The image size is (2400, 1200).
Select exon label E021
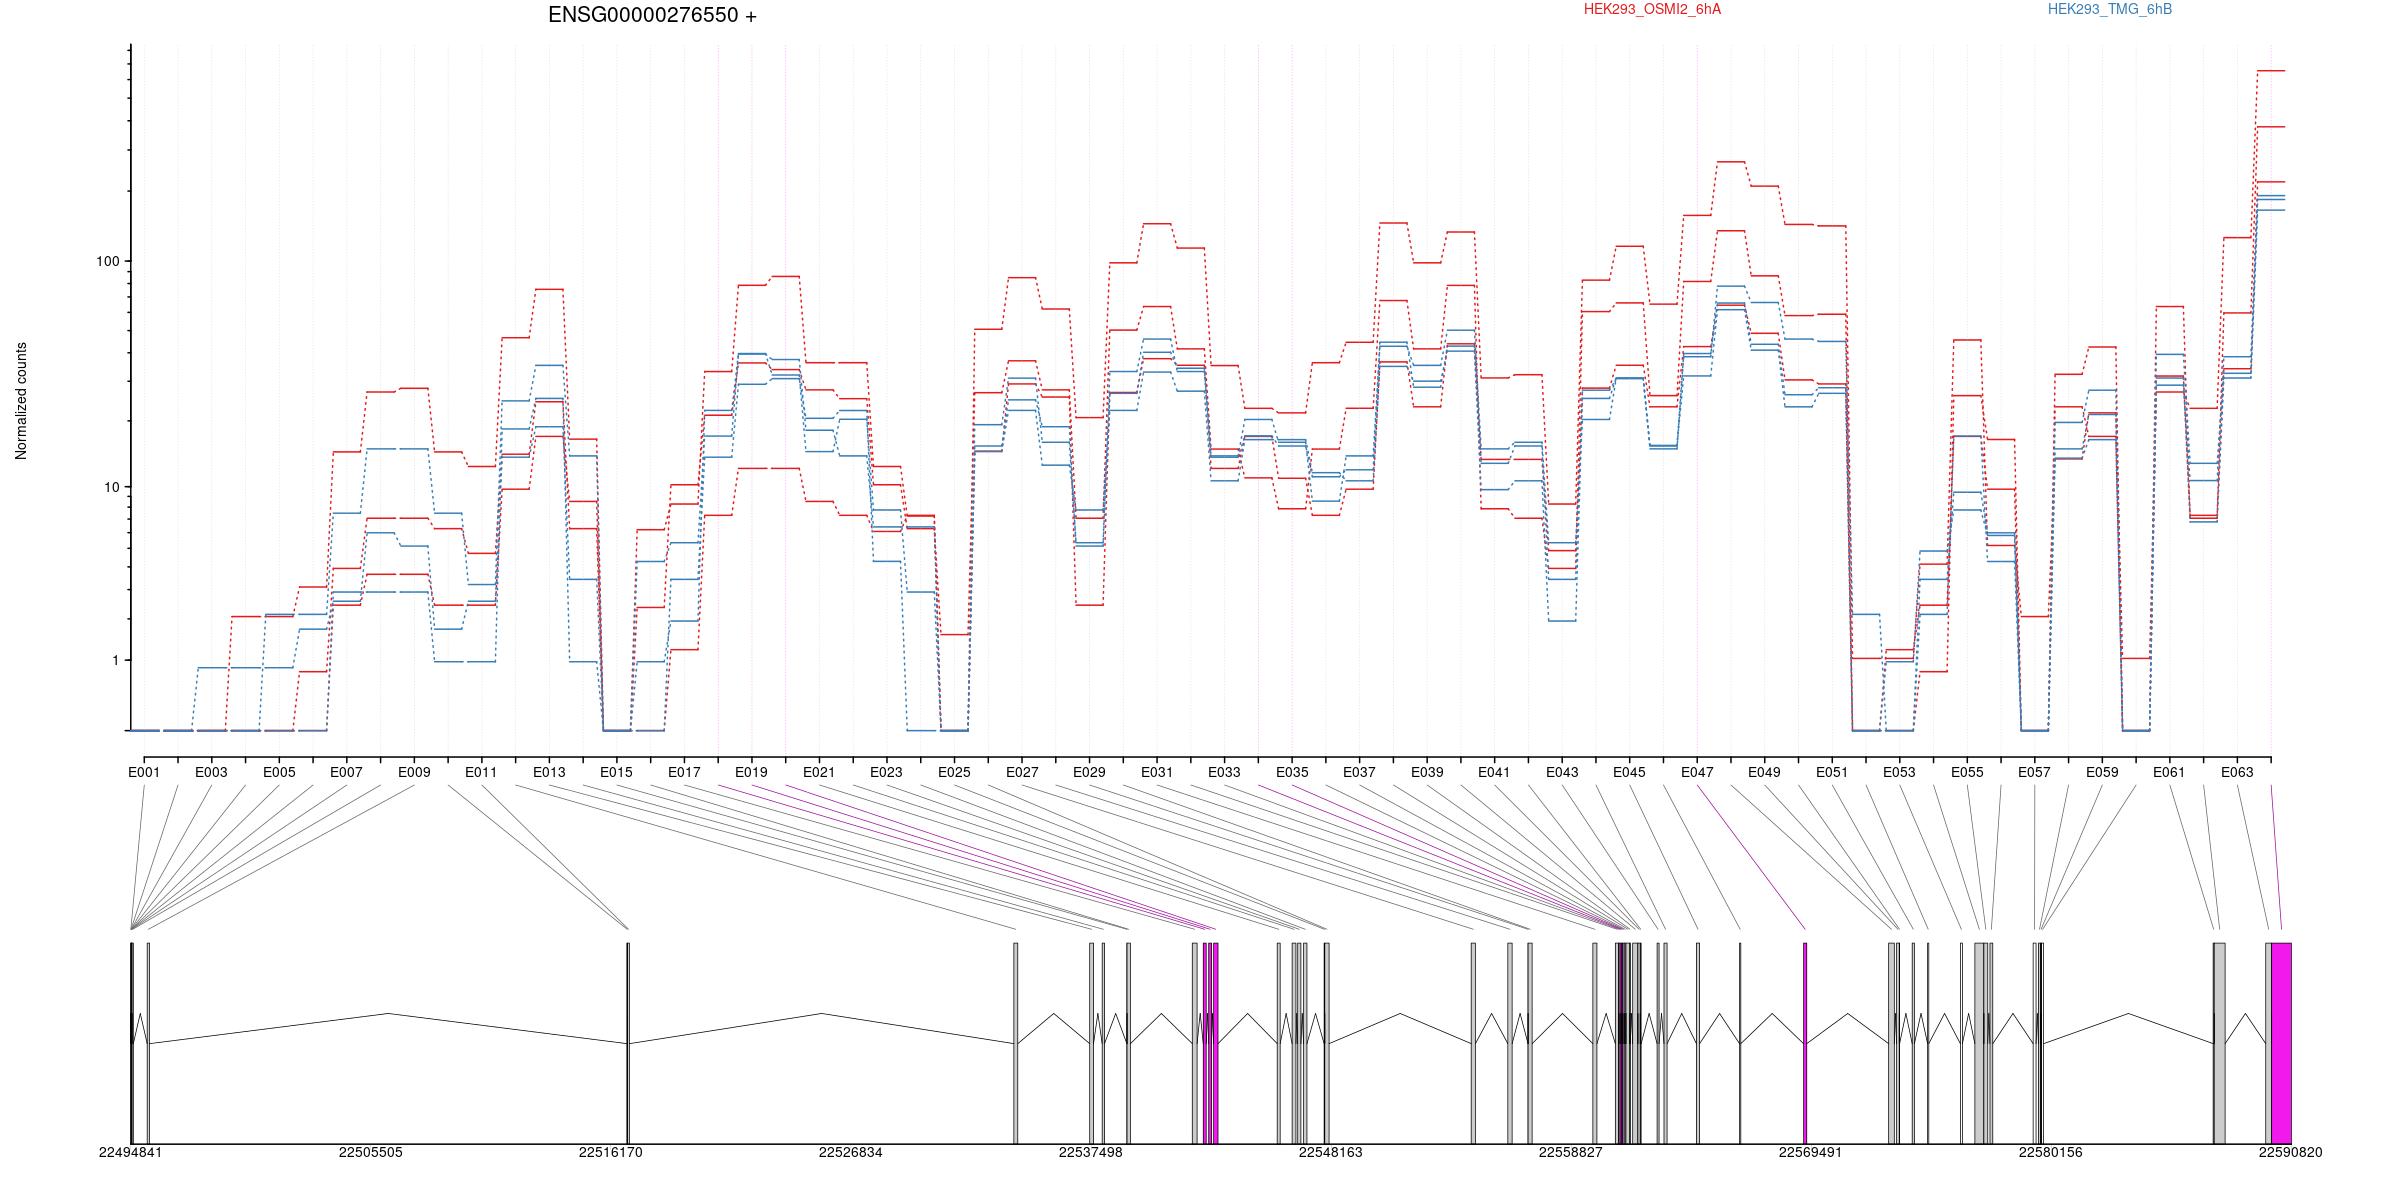(819, 772)
